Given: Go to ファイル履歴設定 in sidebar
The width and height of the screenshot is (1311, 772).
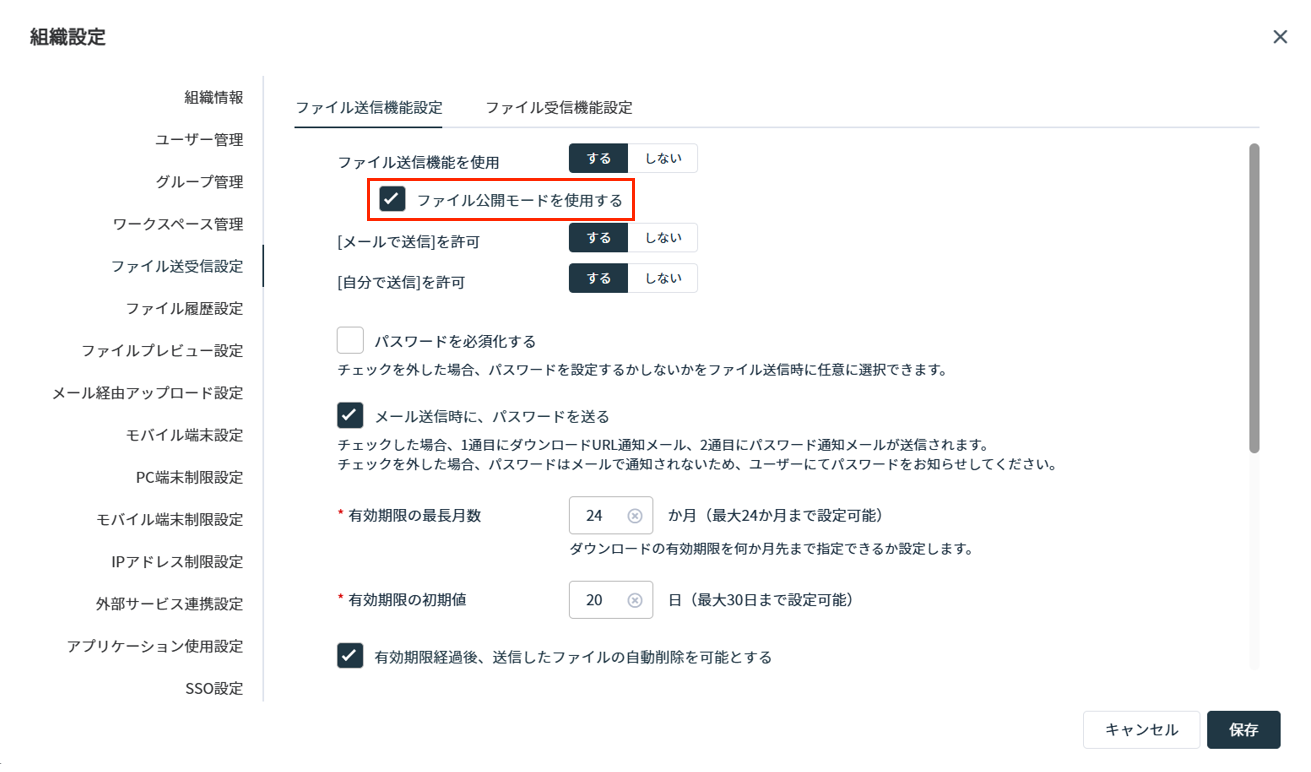Looking at the screenshot, I should tap(184, 308).
